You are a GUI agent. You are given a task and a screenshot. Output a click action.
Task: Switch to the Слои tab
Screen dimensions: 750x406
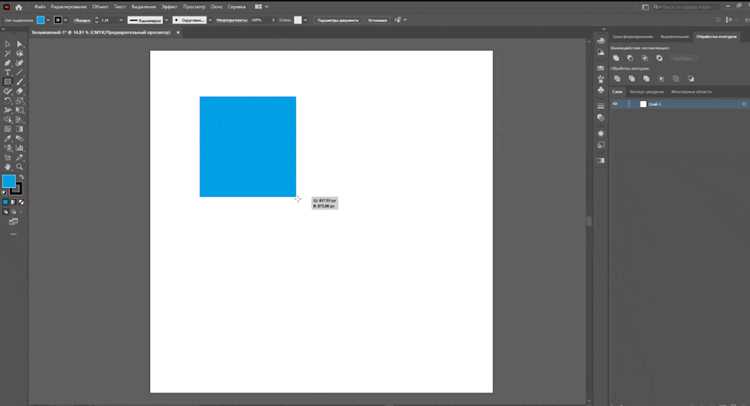tap(618, 92)
